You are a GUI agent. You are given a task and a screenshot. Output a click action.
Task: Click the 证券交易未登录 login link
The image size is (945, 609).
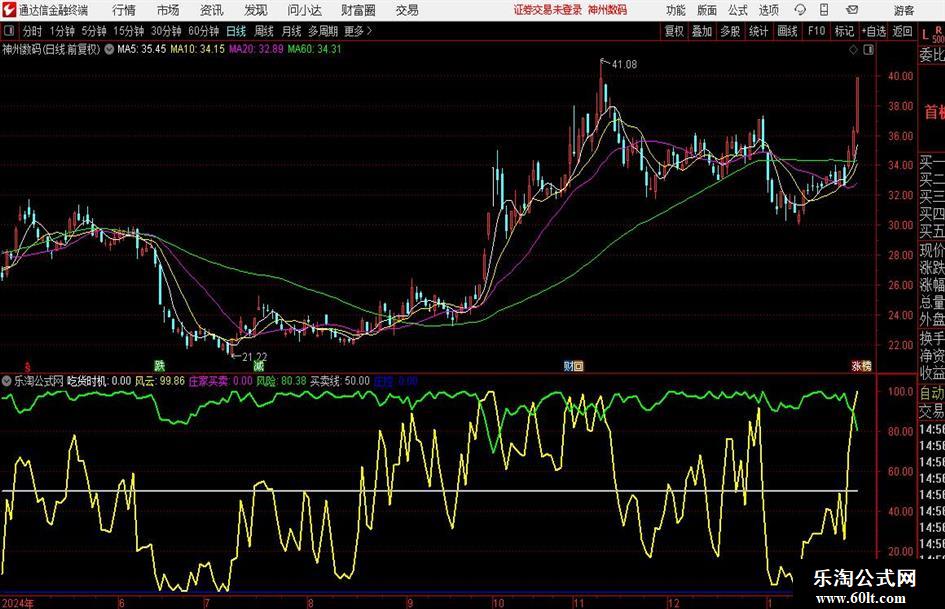click(x=548, y=10)
